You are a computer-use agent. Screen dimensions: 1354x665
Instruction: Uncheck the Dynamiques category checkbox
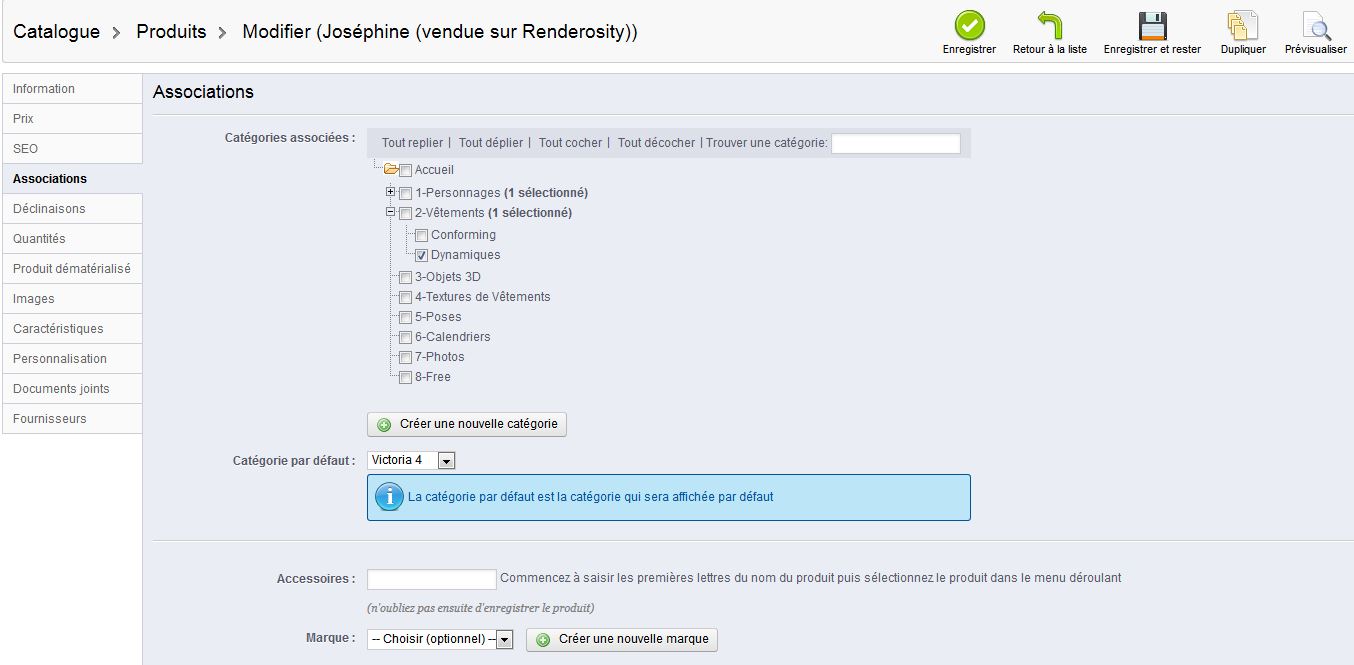point(422,256)
